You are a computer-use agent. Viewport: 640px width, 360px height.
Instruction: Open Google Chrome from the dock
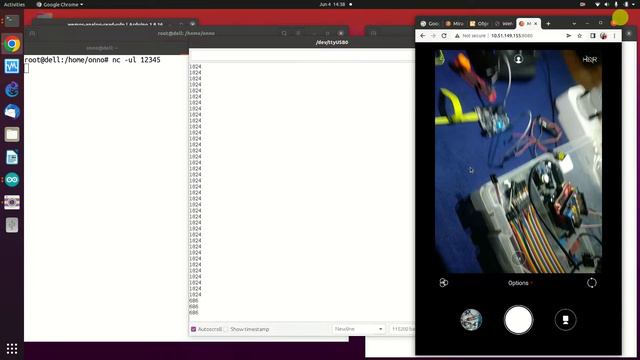coord(12,44)
